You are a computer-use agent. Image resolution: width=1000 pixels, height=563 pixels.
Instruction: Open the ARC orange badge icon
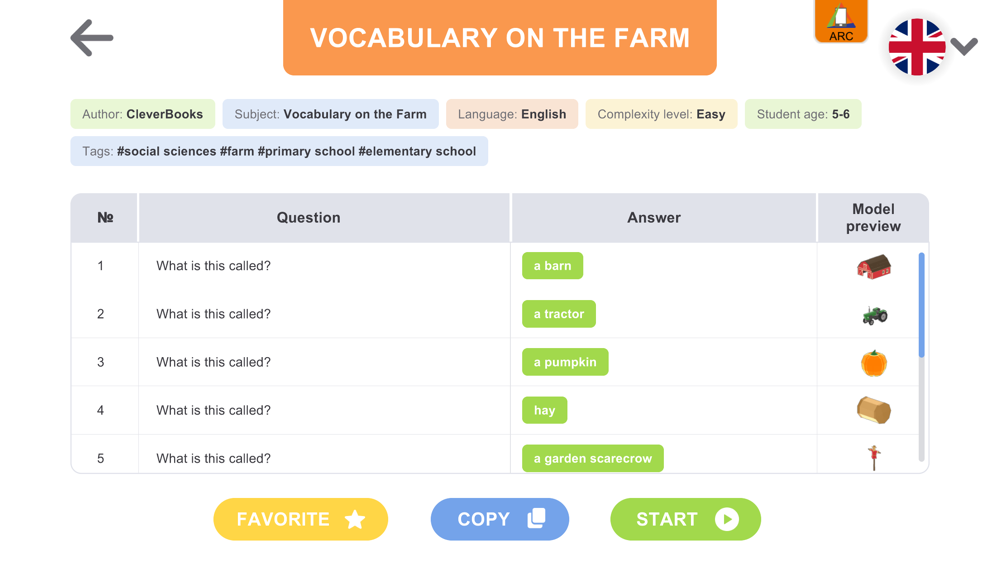click(x=841, y=21)
